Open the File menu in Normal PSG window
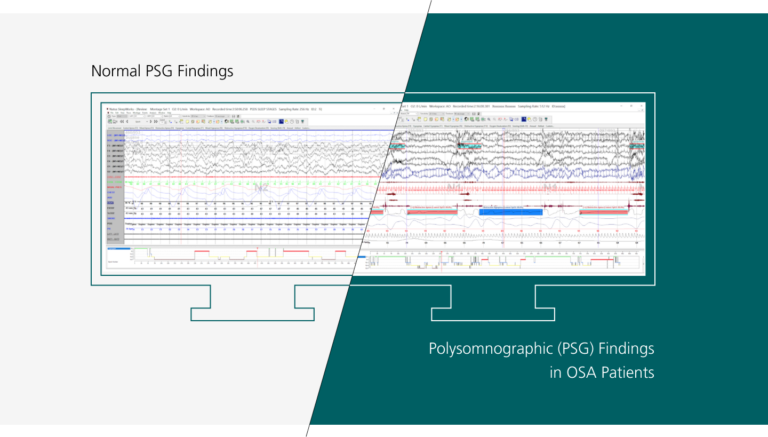768x437 pixels. click(111, 114)
